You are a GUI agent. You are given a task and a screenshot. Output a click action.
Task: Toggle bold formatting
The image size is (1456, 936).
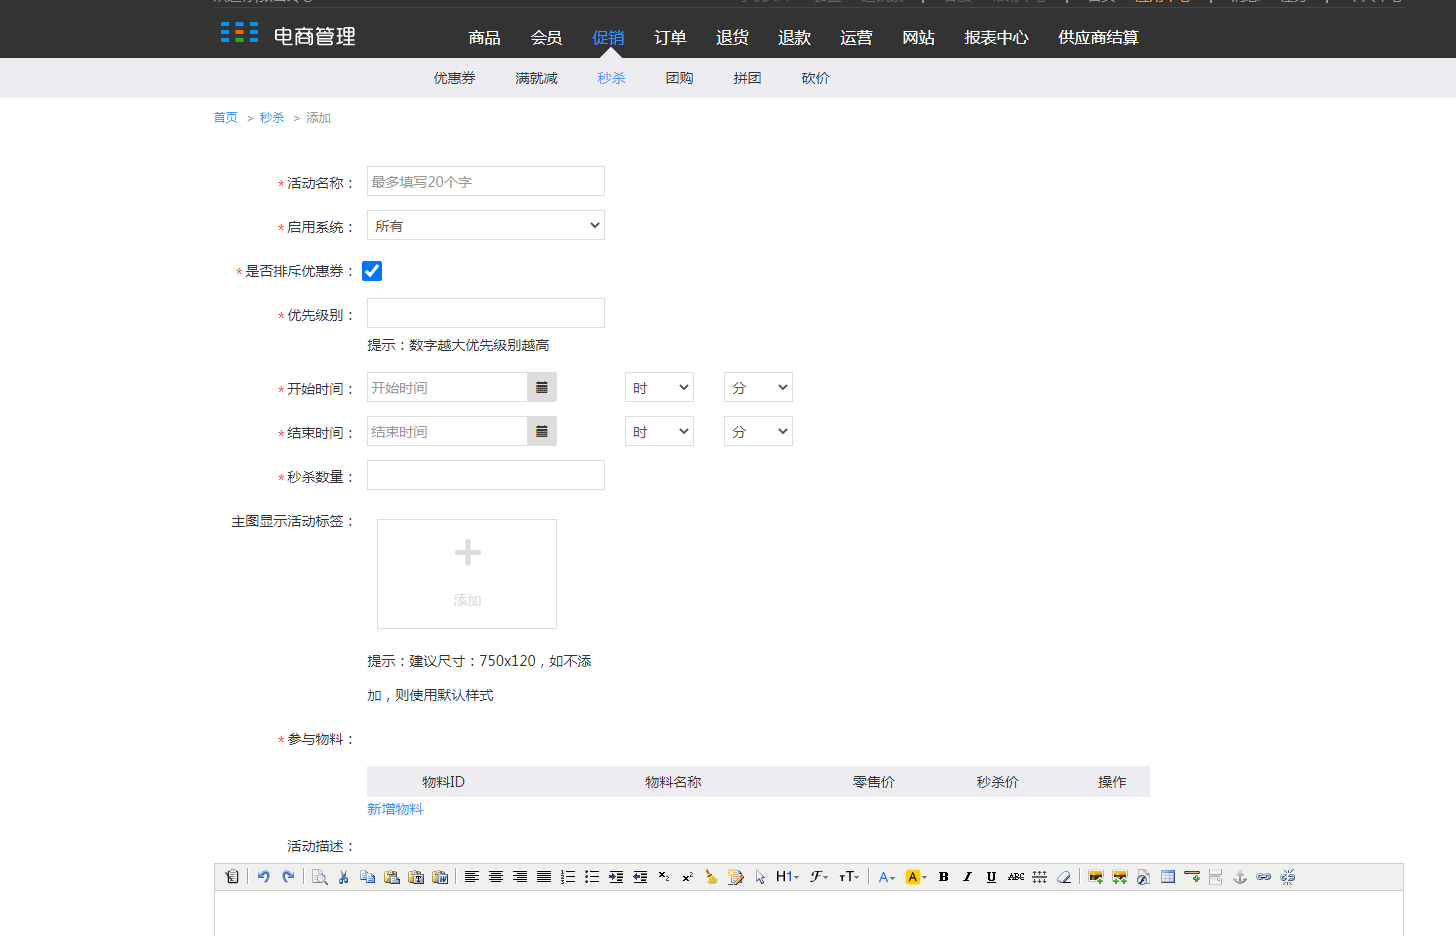click(x=943, y=877)
